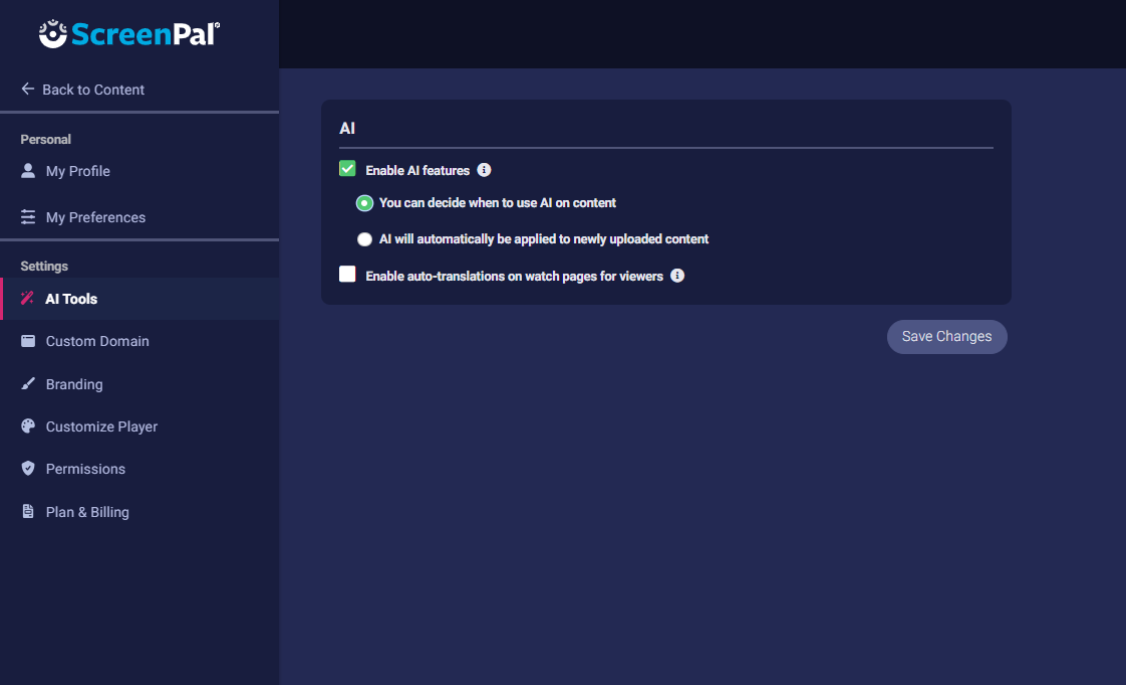Click the My Preferences sliders icon

[28, 217]
